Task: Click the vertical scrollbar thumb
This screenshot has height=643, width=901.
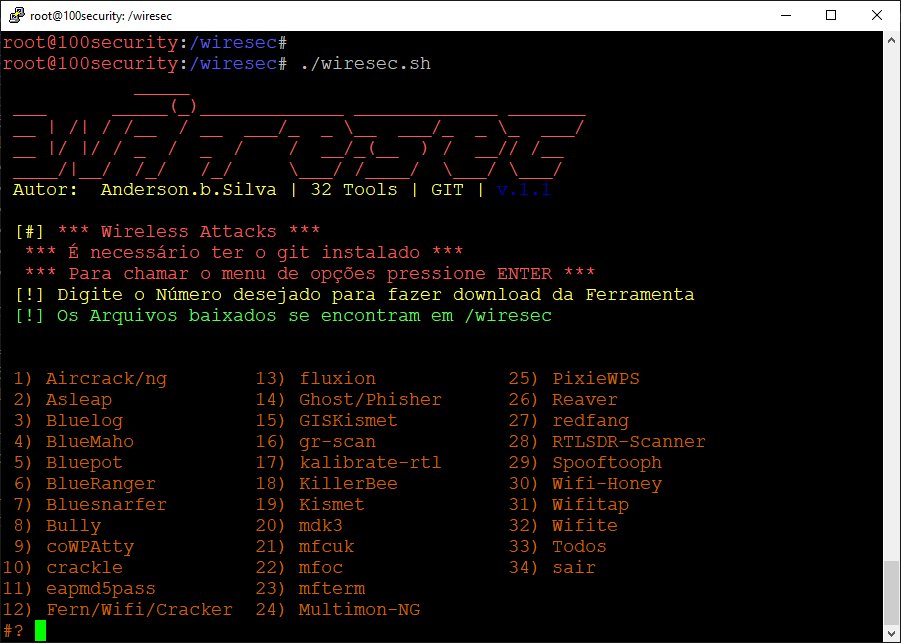Action: [891, 592]
